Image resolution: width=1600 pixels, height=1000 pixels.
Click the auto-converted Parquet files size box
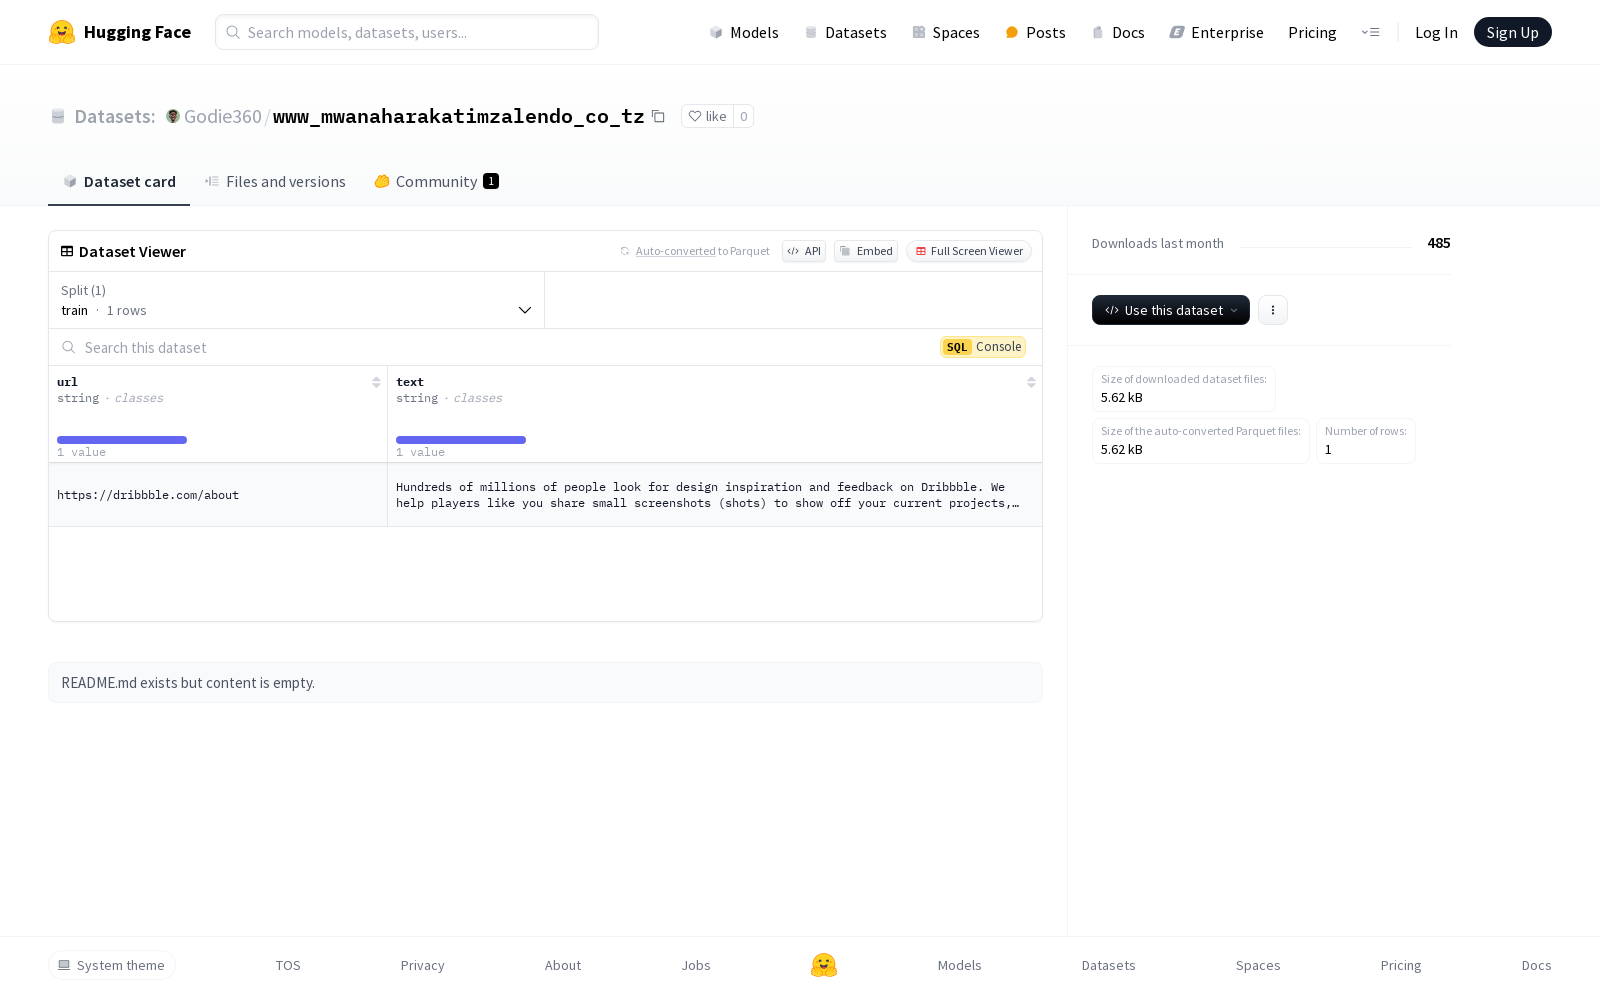point(1201,440)
